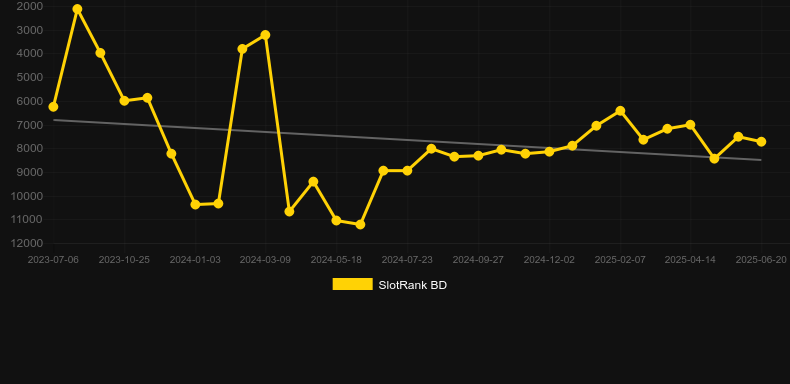
Task: Click the worst-rank data point above 11000
Action: tap(360, 224)
